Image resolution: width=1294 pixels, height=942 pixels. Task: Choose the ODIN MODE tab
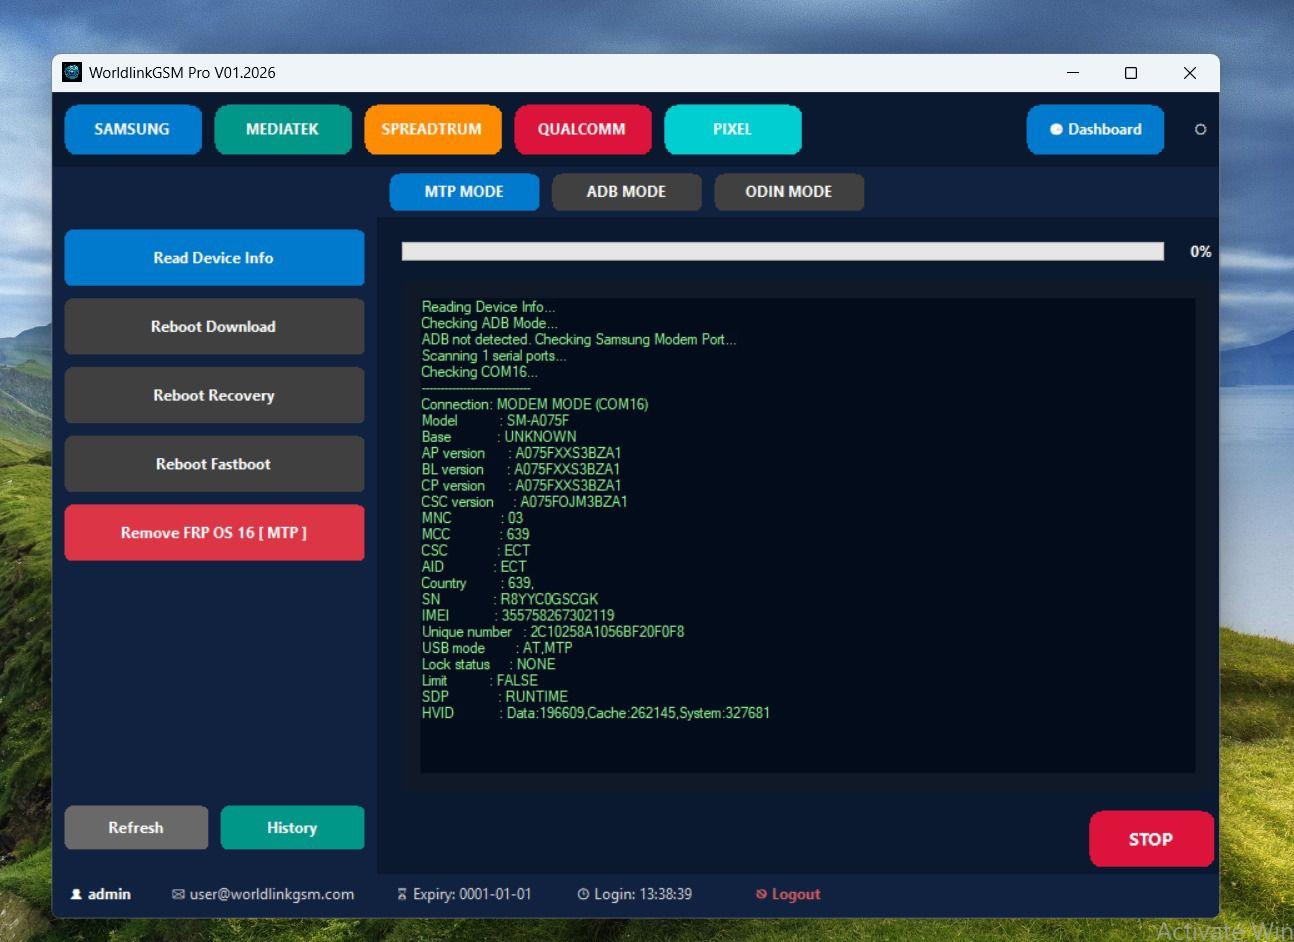[788, 191]
